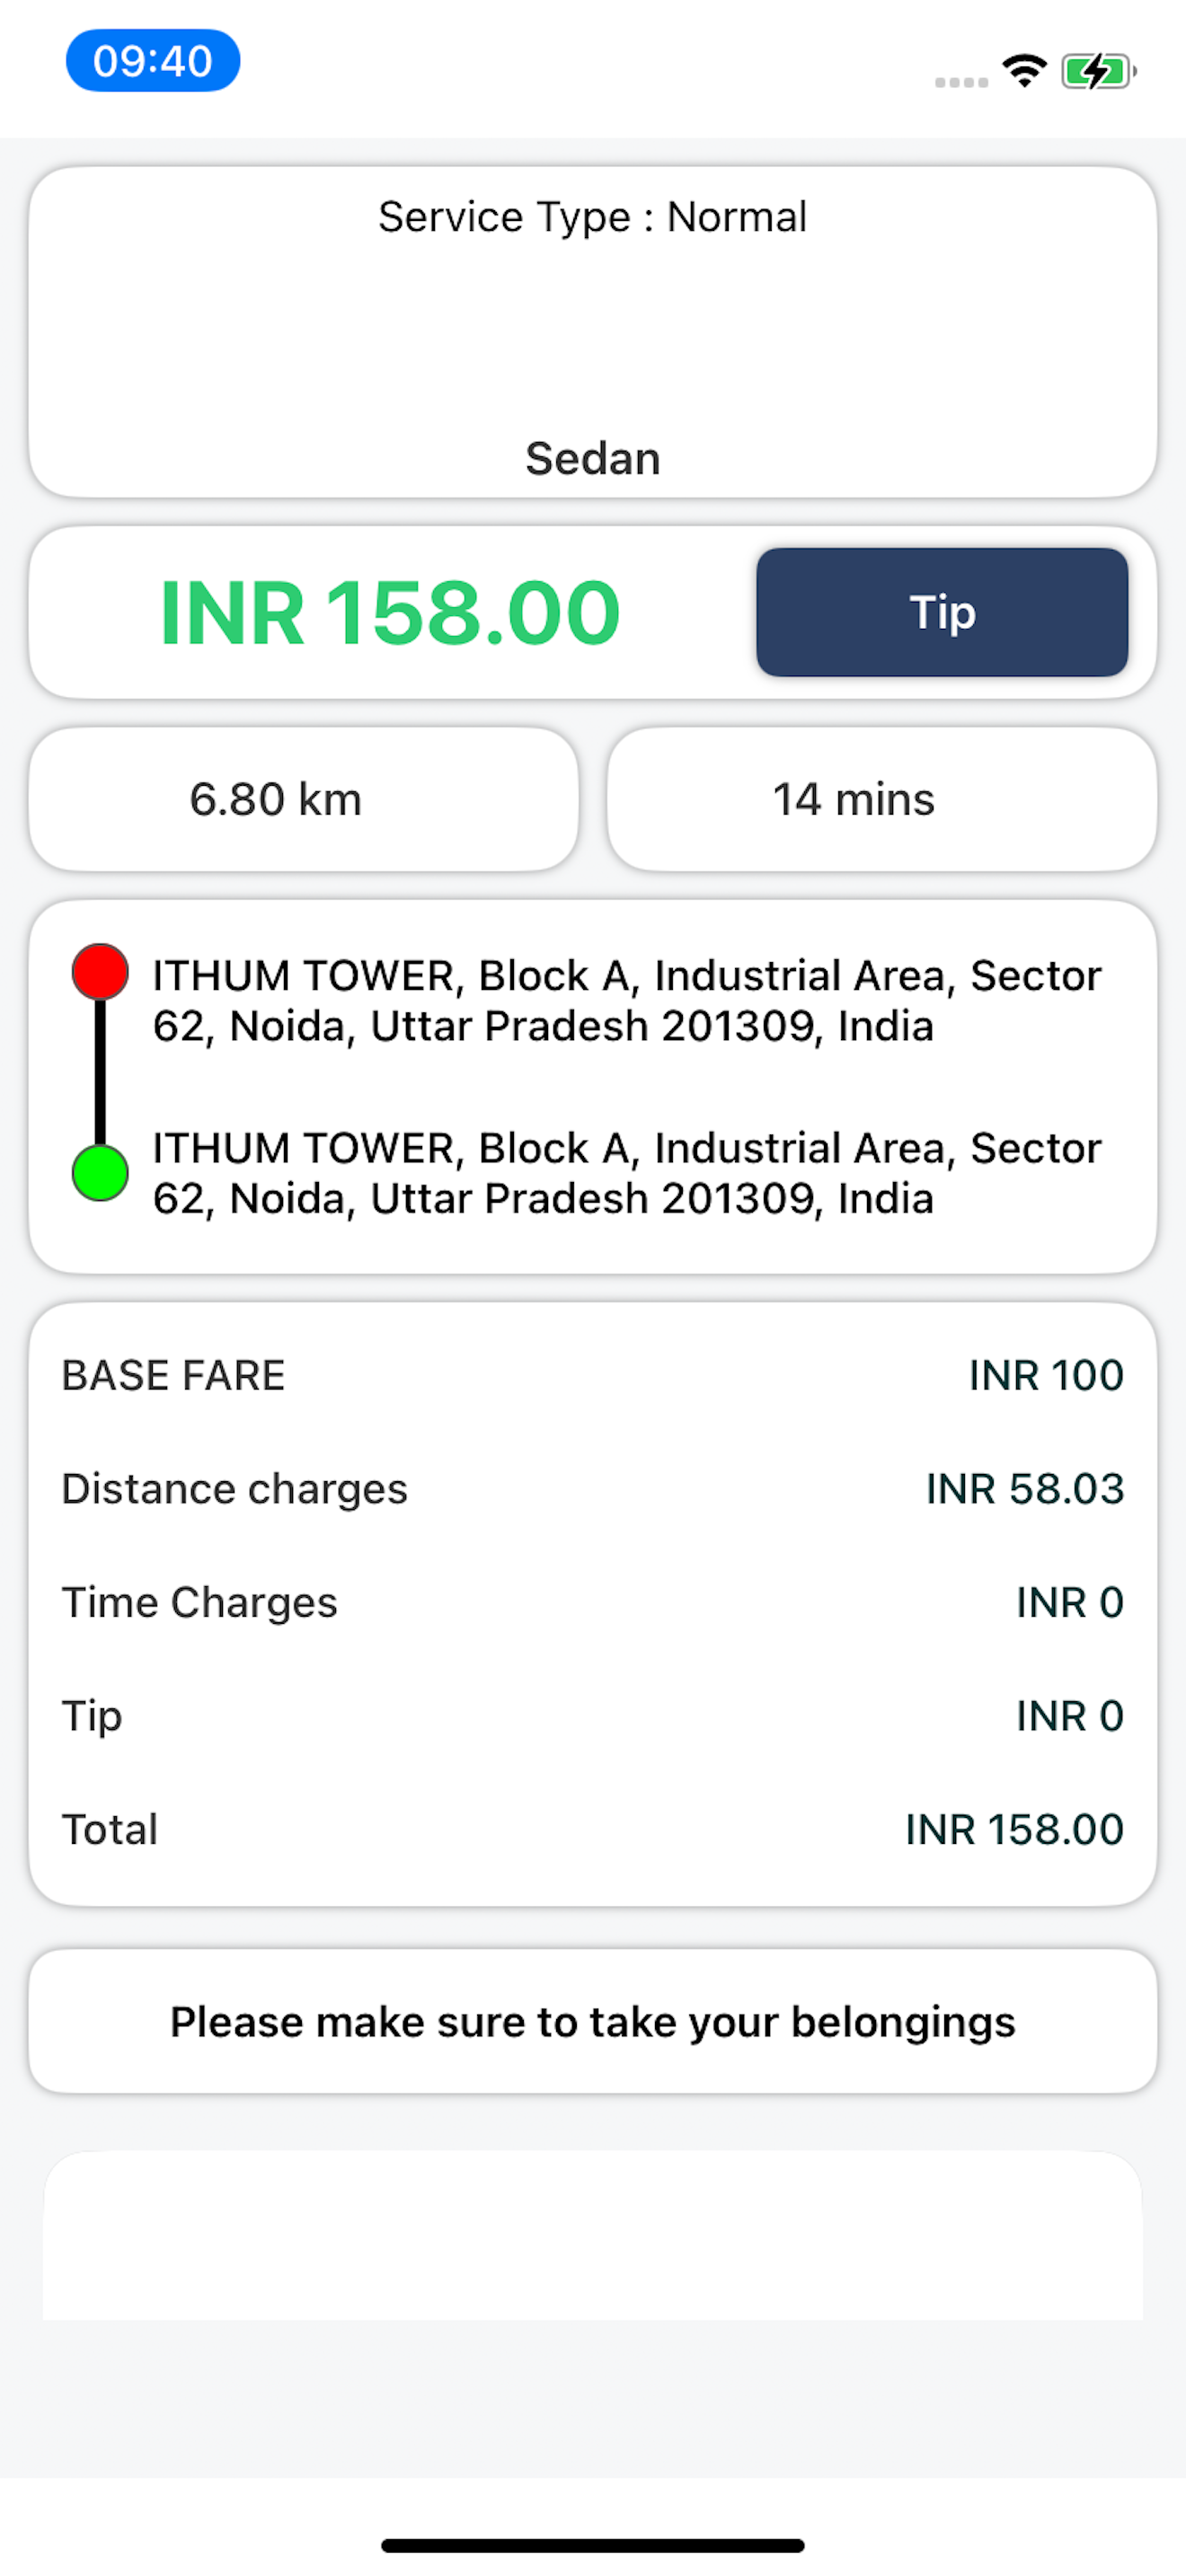Tap the Time Charges row
1186x2576 pixels.
(593, 1602)
